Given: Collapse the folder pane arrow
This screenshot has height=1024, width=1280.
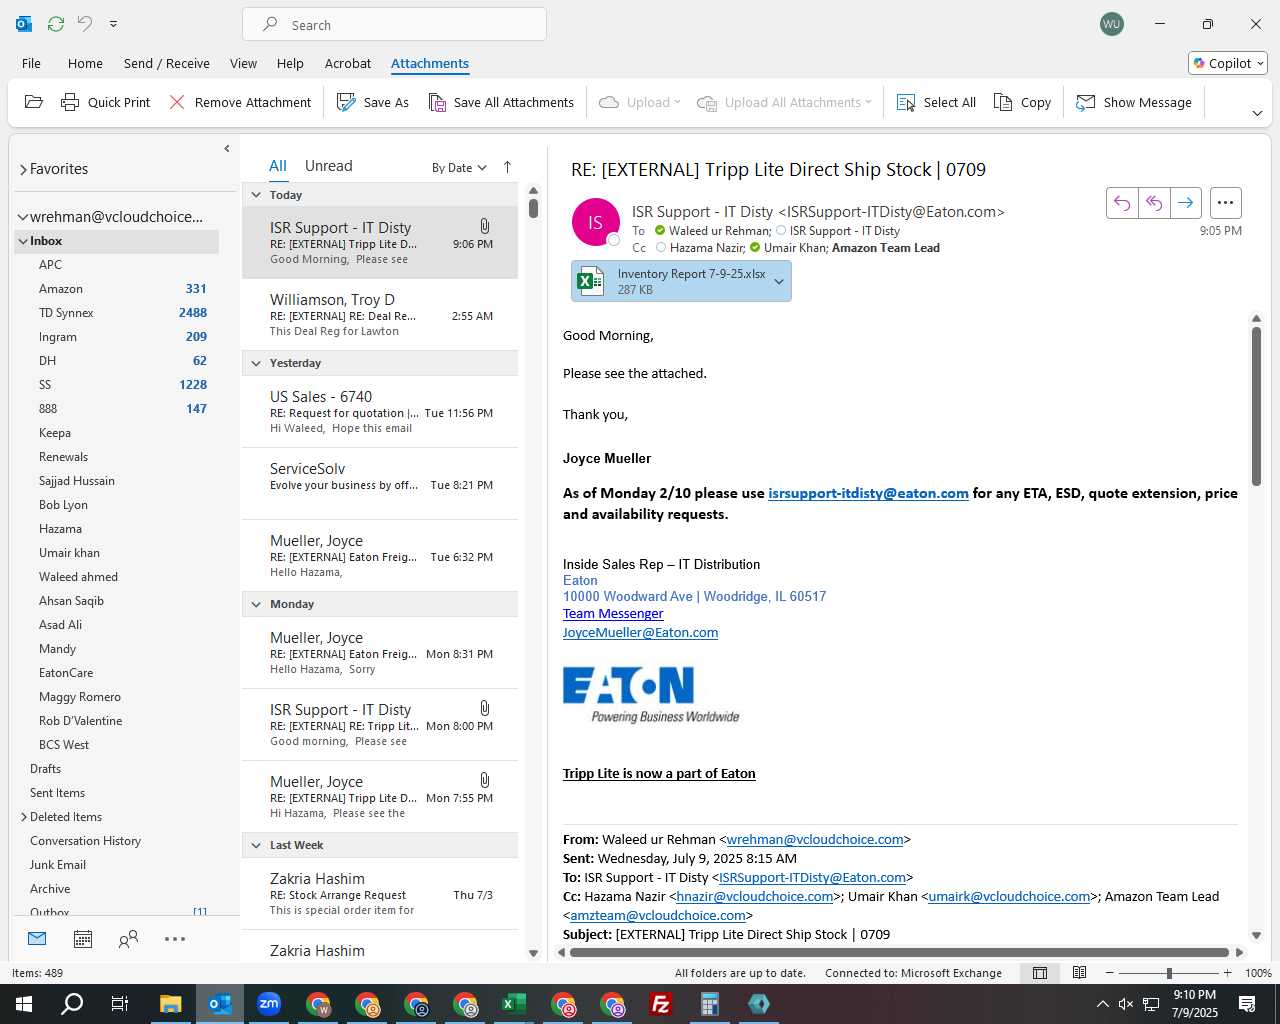Looking at the screenshot, I should click(x=227, y=149).
